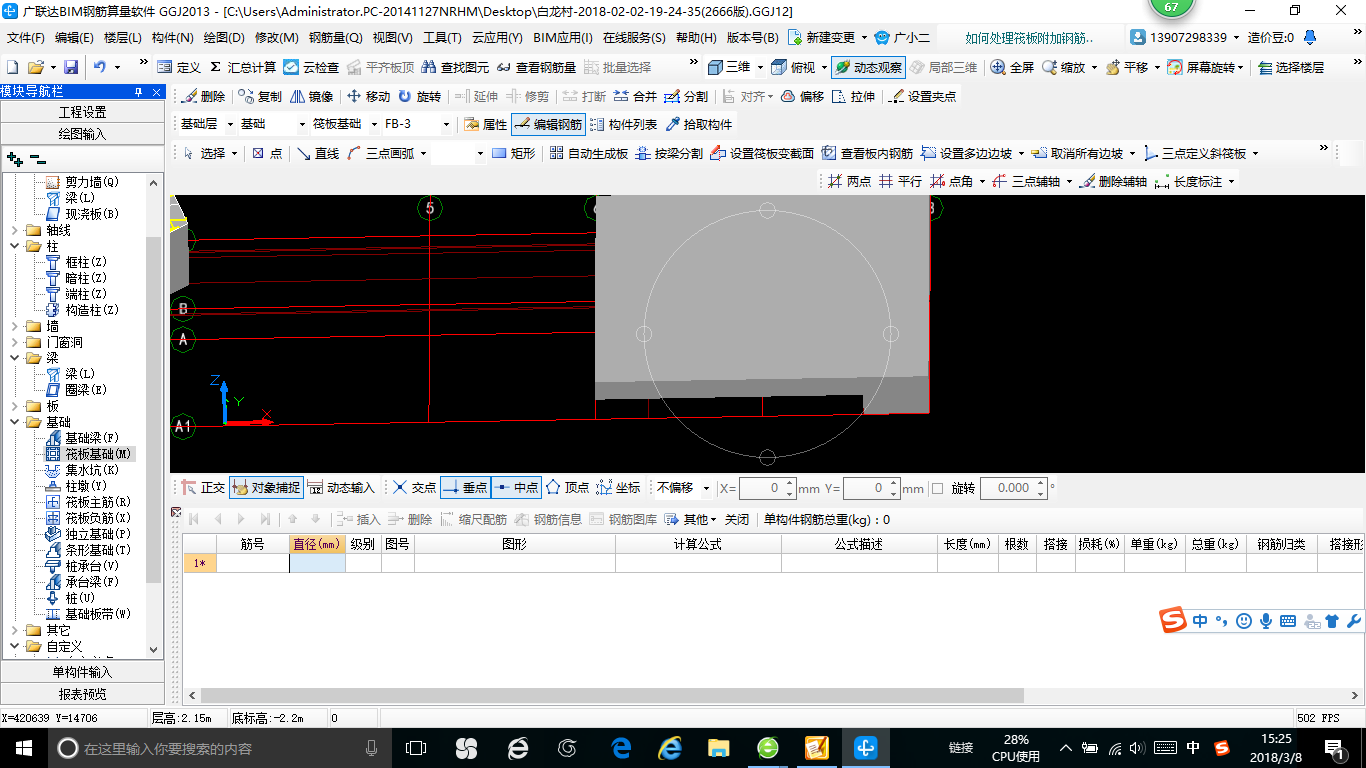Open the 文件(F) menu

coord(26,38)
